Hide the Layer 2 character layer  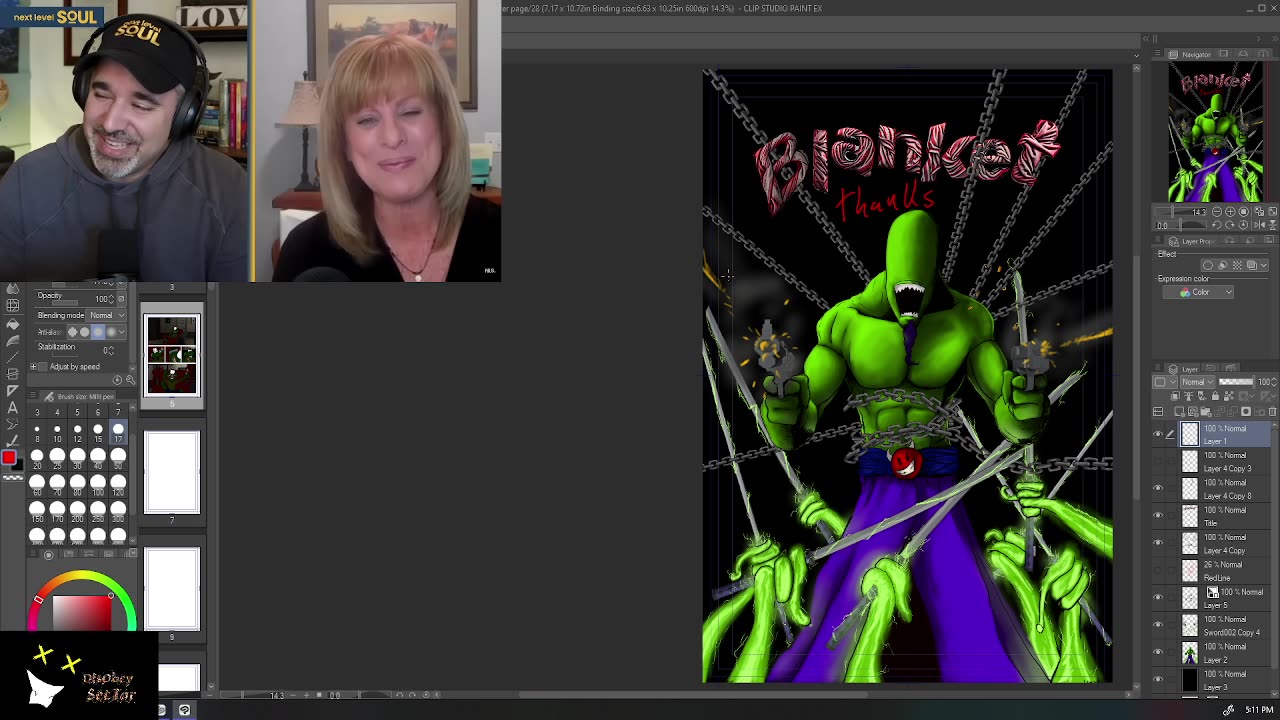click(x=1158, y=653)
